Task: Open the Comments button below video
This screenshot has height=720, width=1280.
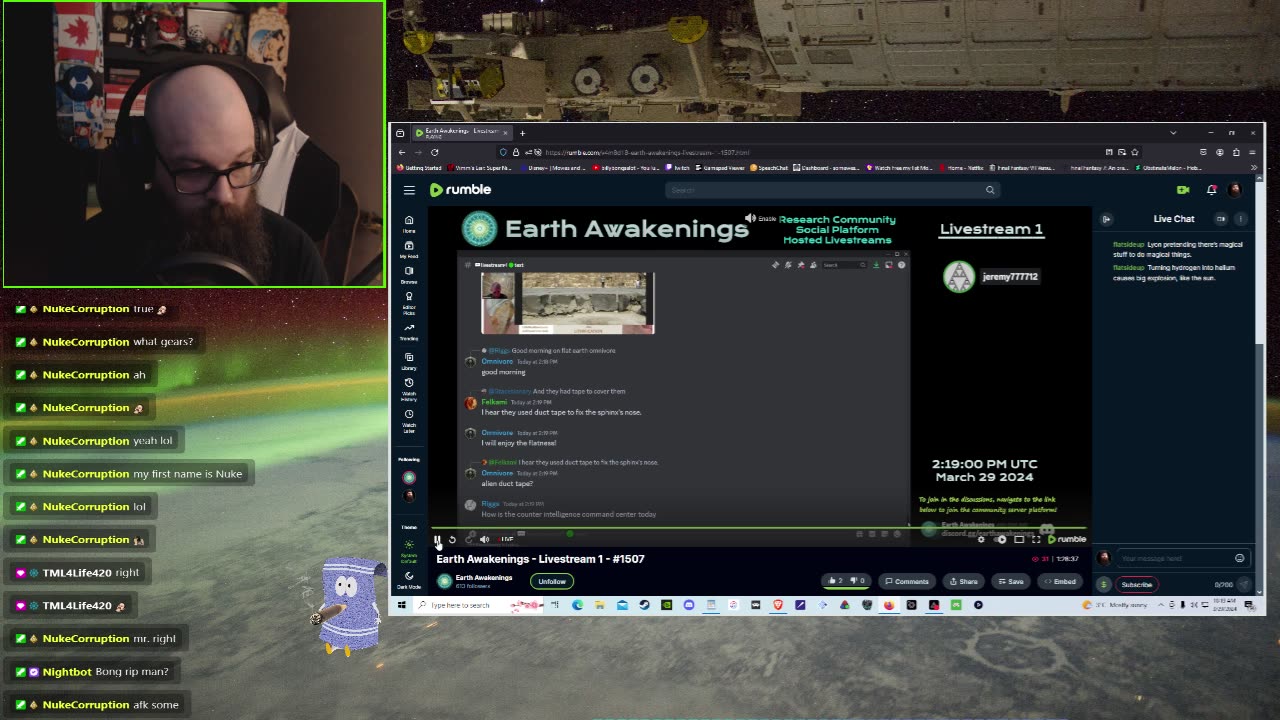Action: (907, 581)
